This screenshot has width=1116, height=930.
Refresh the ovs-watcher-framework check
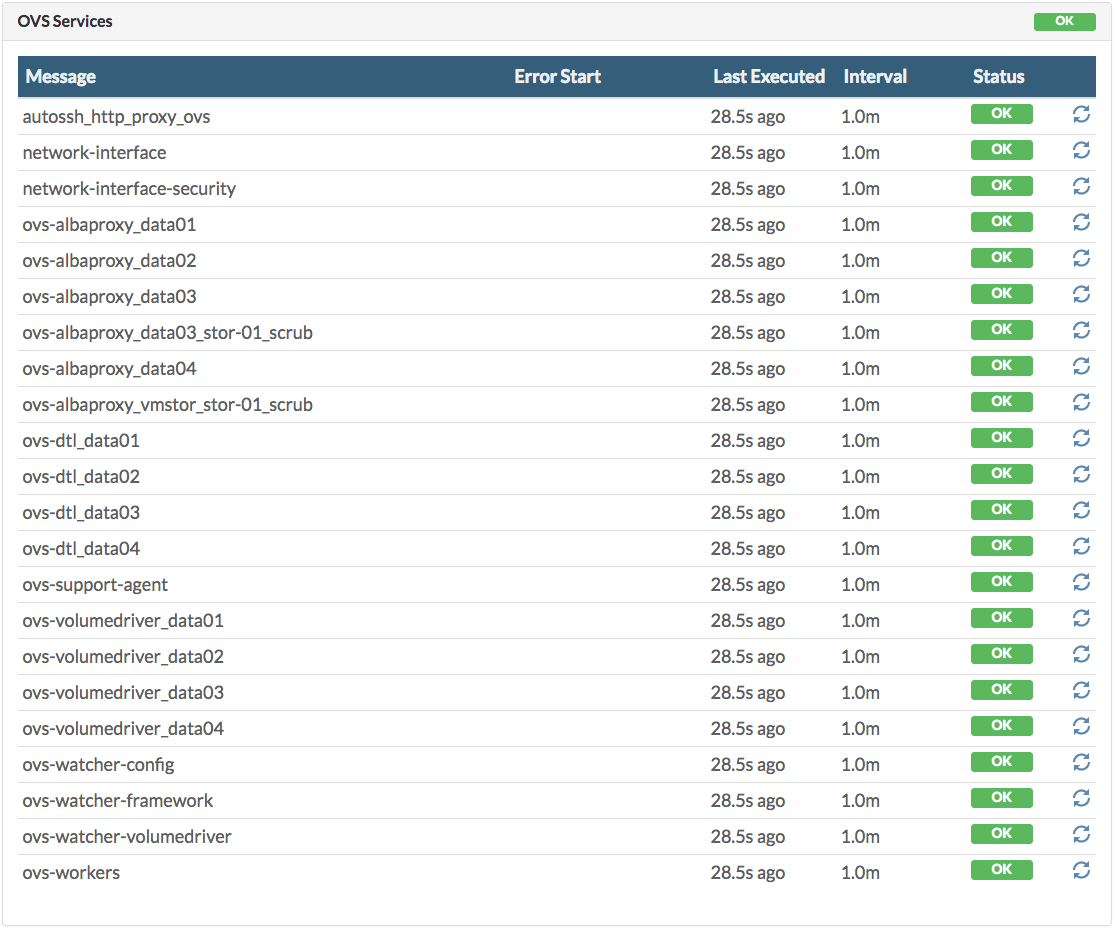pyautogui.click(x=1080, y=798)
